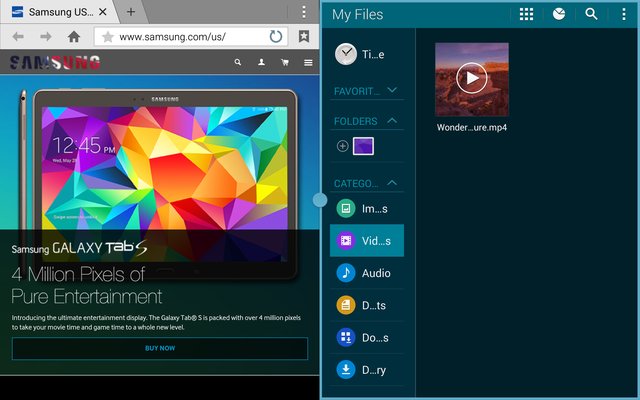
Task: Open the Samsung account profile icon
Action: point(261,62)
